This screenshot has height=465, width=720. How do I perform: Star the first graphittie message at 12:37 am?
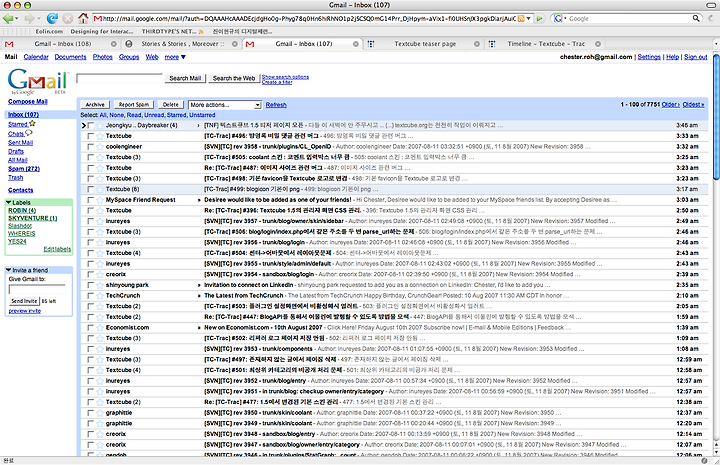pyautogui.click(x=100, y=413)
